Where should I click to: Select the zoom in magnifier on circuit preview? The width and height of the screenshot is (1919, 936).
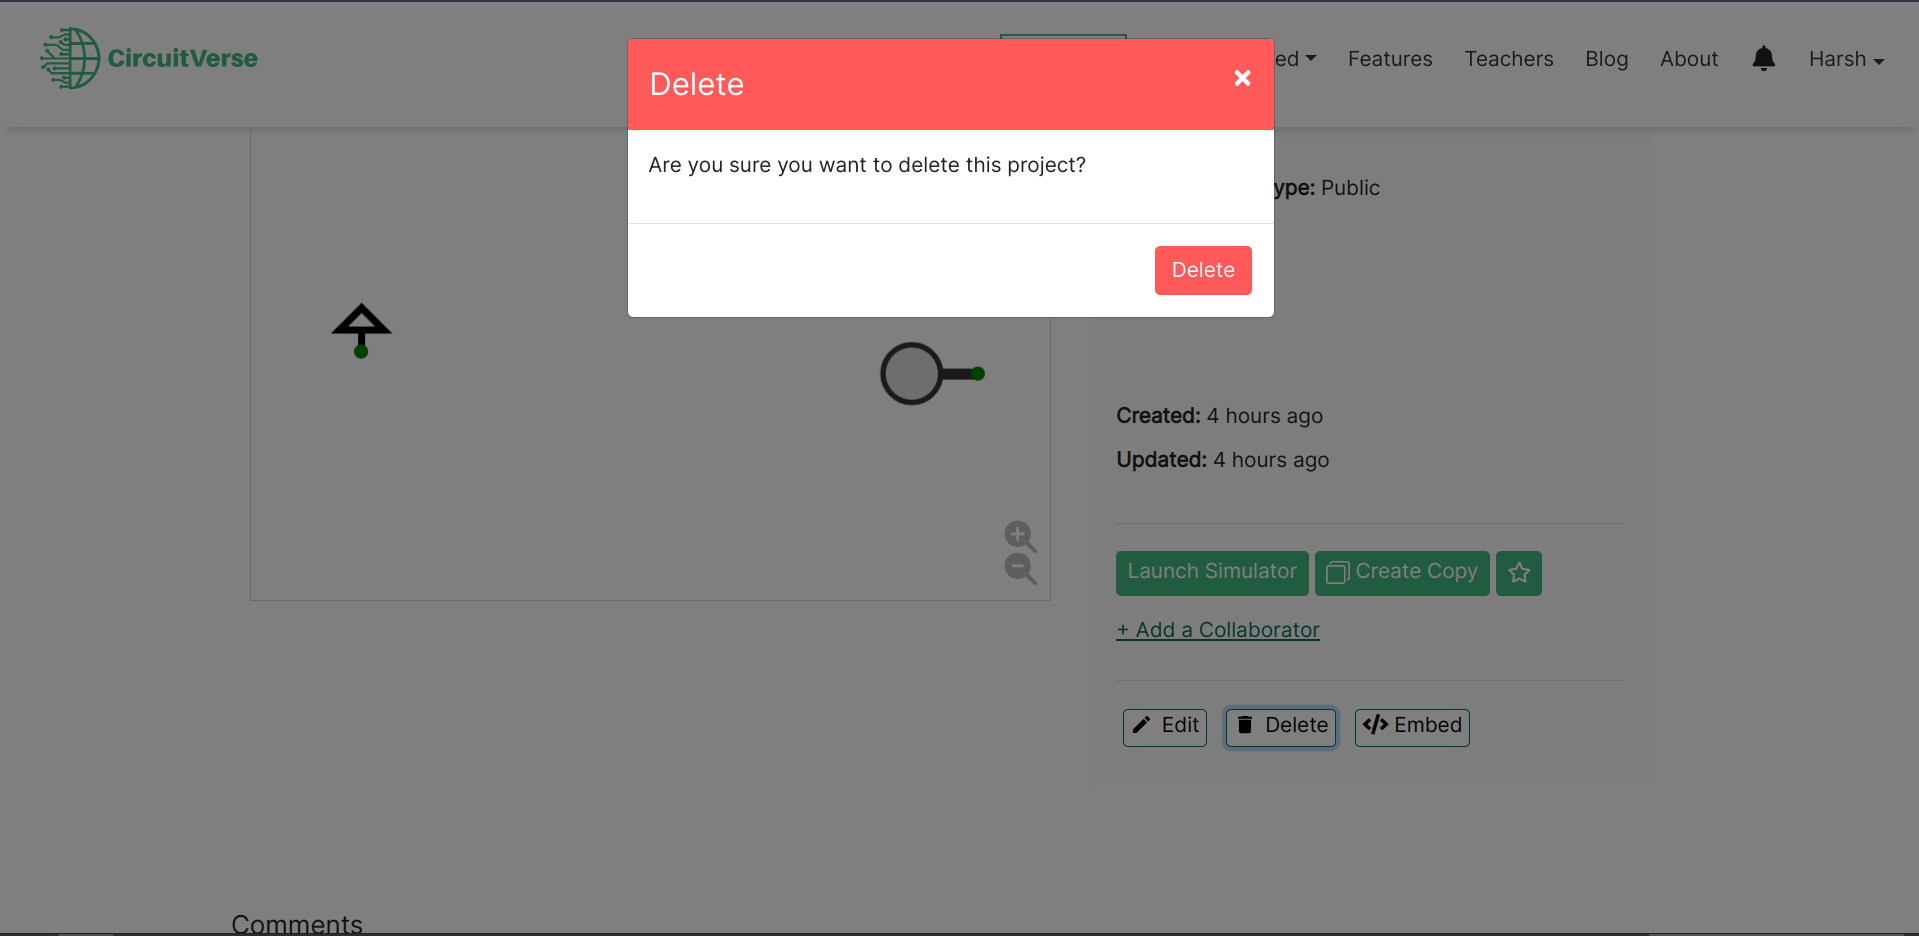click(x=1019, y=536)
